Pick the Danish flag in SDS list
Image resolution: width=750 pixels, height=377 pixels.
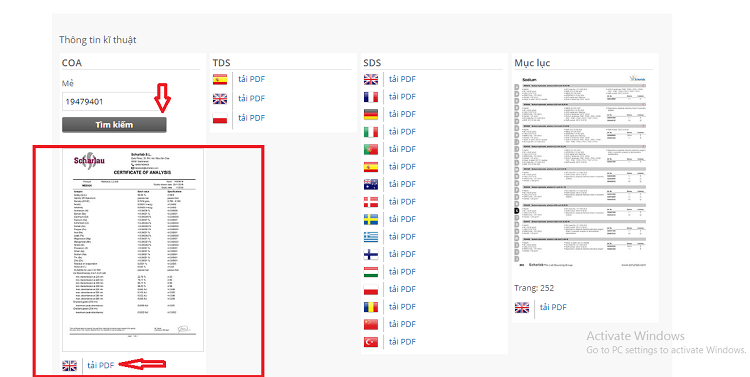pyautogui.click(x=371, y=202)
